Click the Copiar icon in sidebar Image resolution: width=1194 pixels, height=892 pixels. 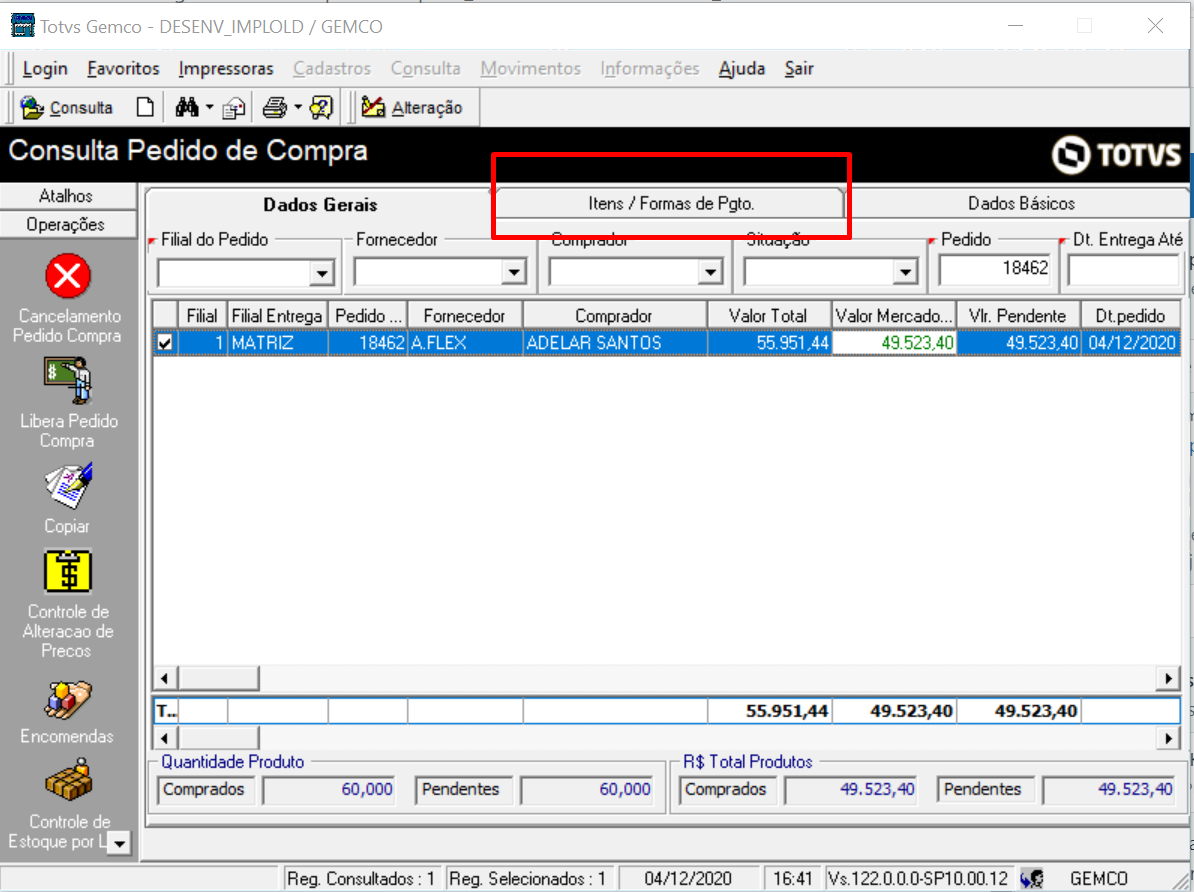[x=68, y=485]
